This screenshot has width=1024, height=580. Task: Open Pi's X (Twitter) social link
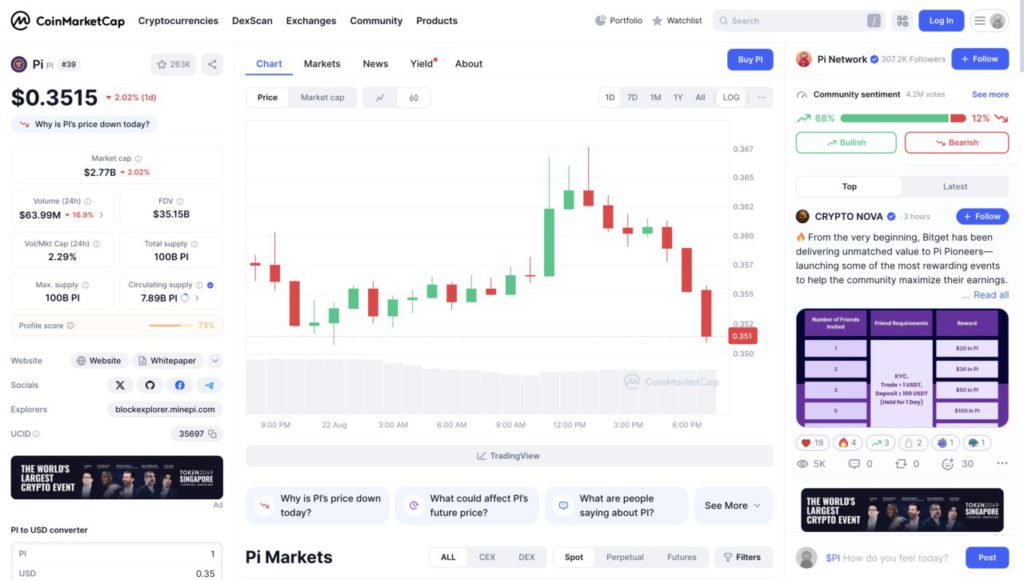(x=120, y=385)
